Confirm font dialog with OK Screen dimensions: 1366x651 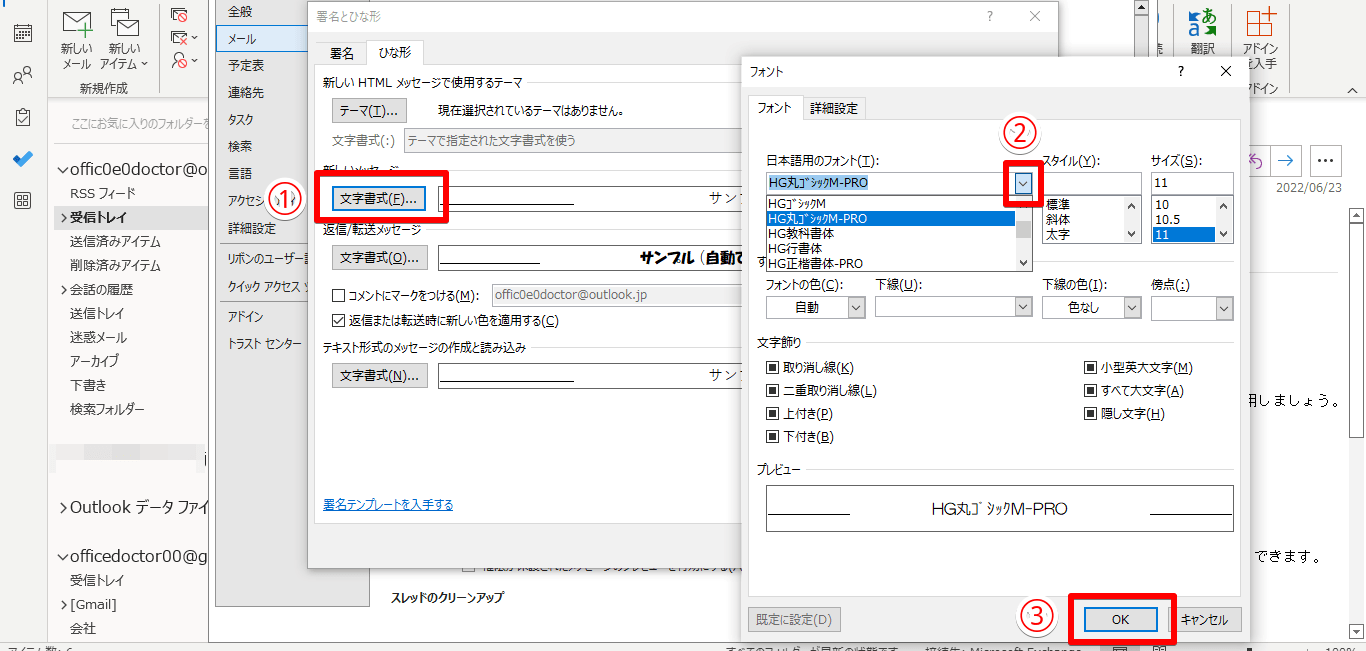pyautogui.click(x=1120, y=619)
